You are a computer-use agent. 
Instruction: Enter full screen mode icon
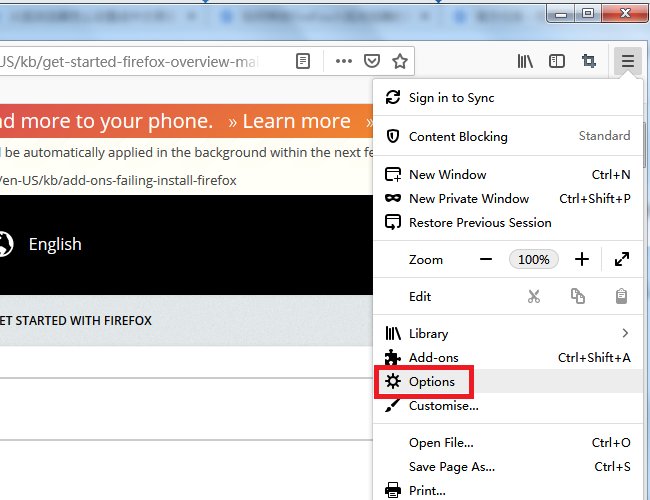[621, 259]
